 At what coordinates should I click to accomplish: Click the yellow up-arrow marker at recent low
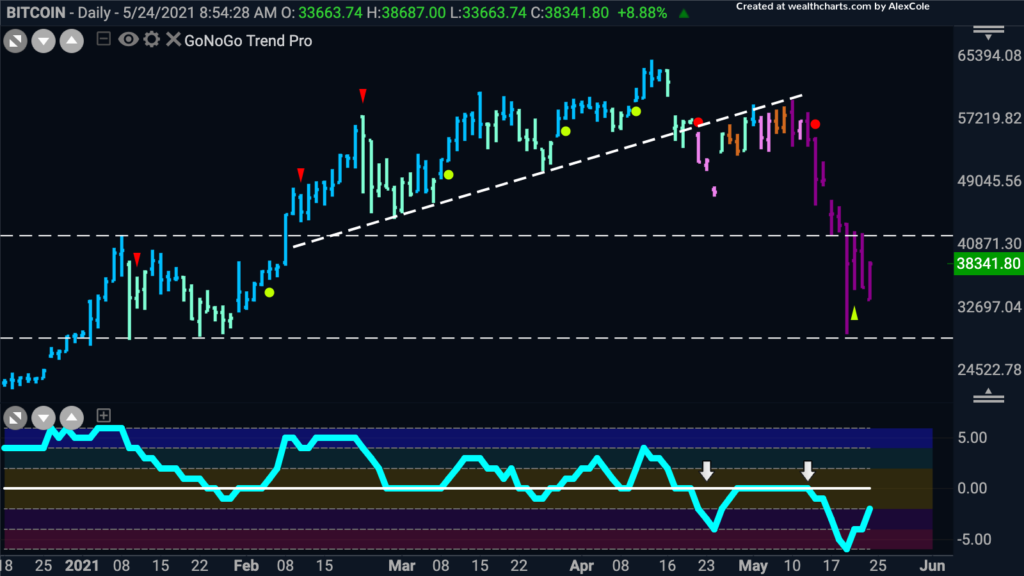pos(853,315)
